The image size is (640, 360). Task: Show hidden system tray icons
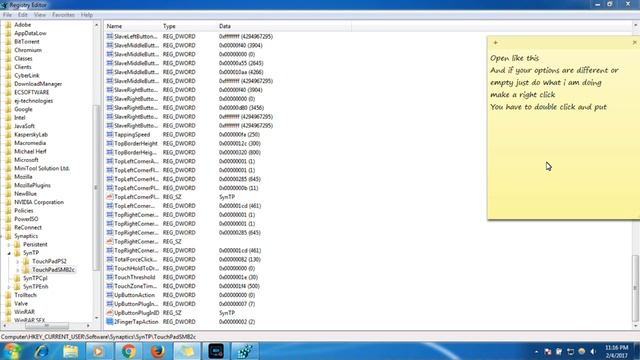point(536,351)
